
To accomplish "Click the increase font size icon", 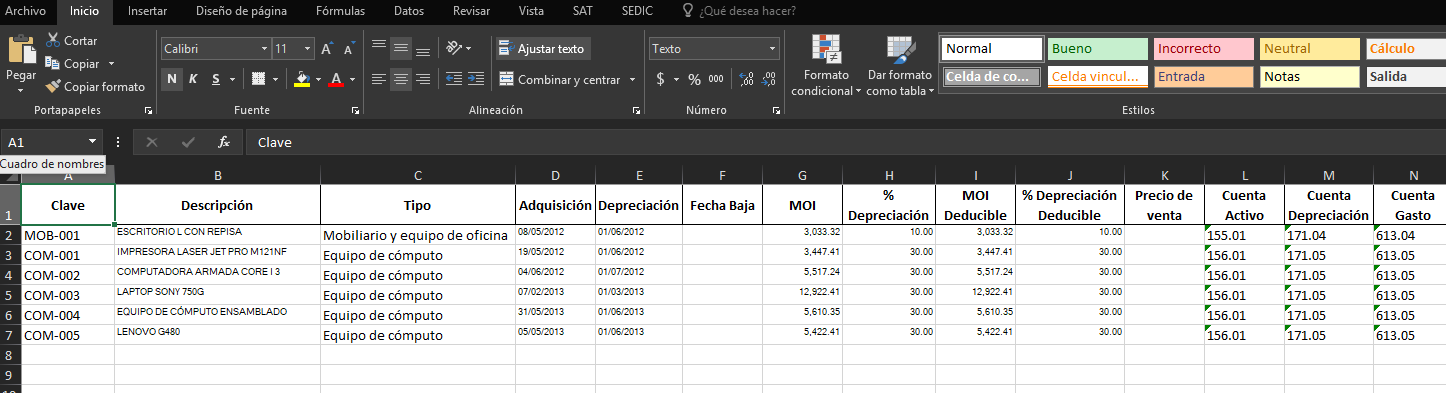I will pyautogui.click(x=328, y=49).
